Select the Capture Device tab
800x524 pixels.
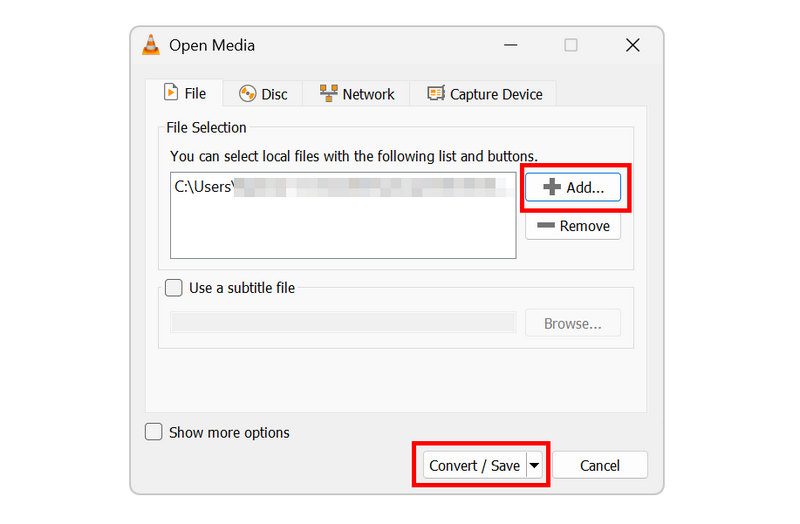coord(484,94)
